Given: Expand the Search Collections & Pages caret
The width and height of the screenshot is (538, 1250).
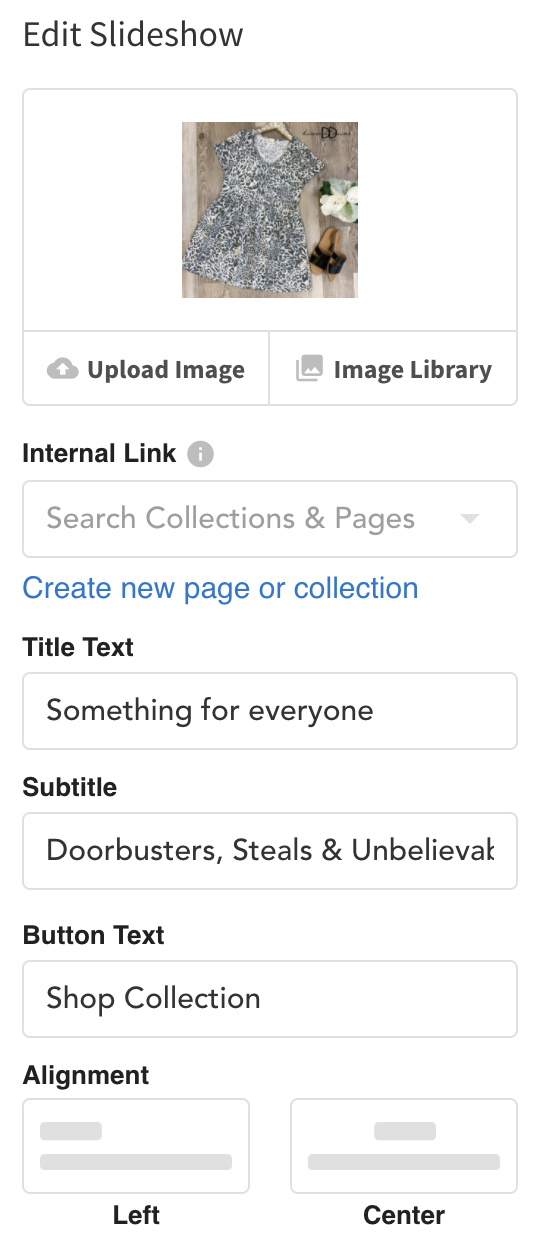Looking at the screenshot, I should point(469,519).
